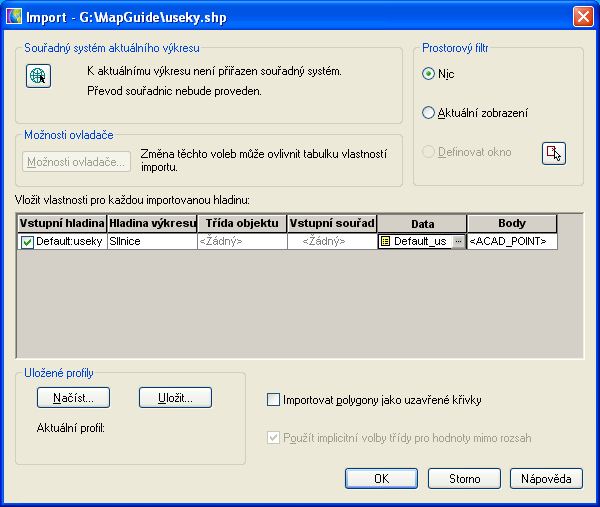Open the Třída objektu cell dropdown

pyautogui.click(x=242, y=242)
